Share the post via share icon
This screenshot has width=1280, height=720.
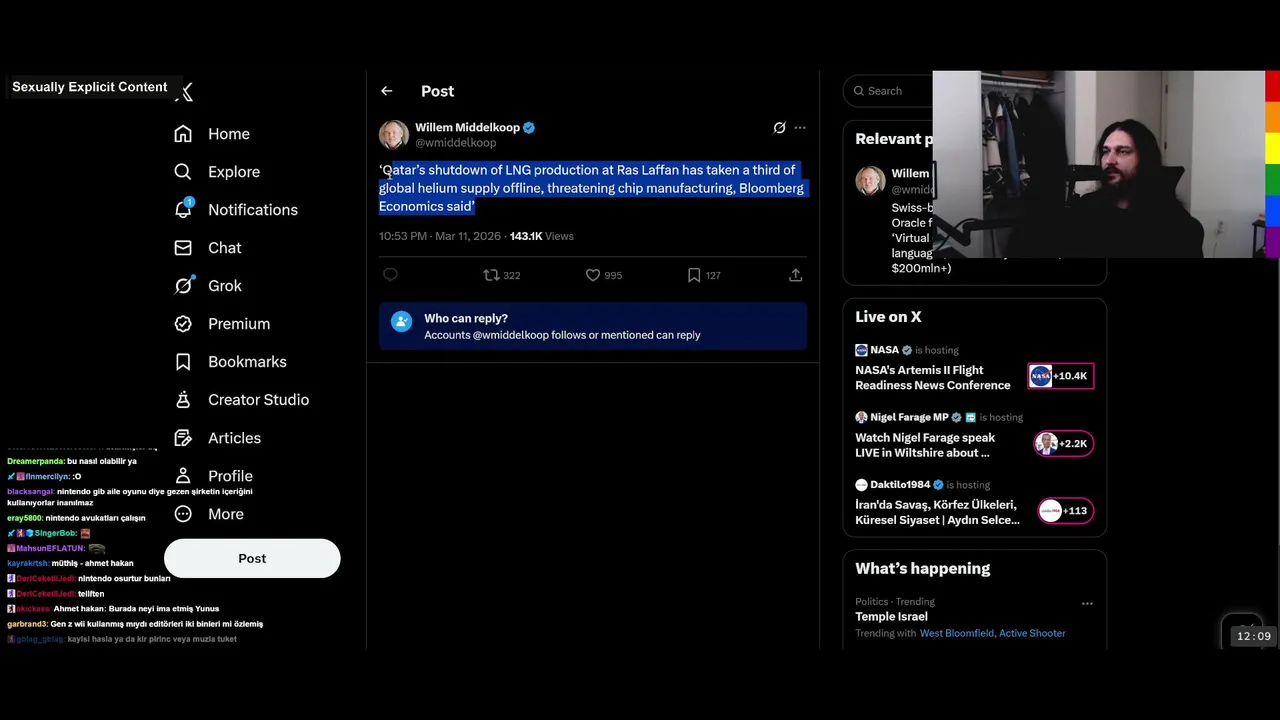coord(796,275)
